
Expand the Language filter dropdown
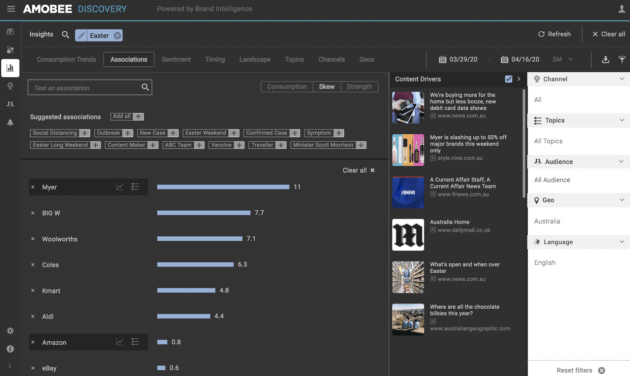621,242
